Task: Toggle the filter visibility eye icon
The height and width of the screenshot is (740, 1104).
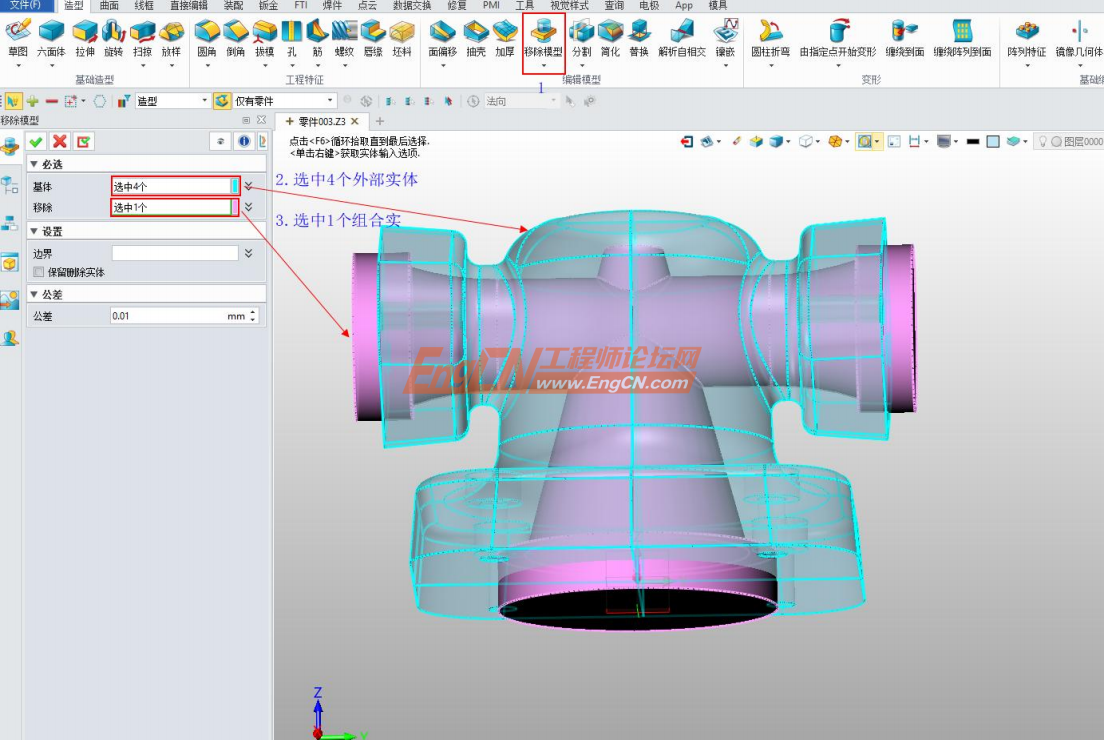Action: (220, 142)
